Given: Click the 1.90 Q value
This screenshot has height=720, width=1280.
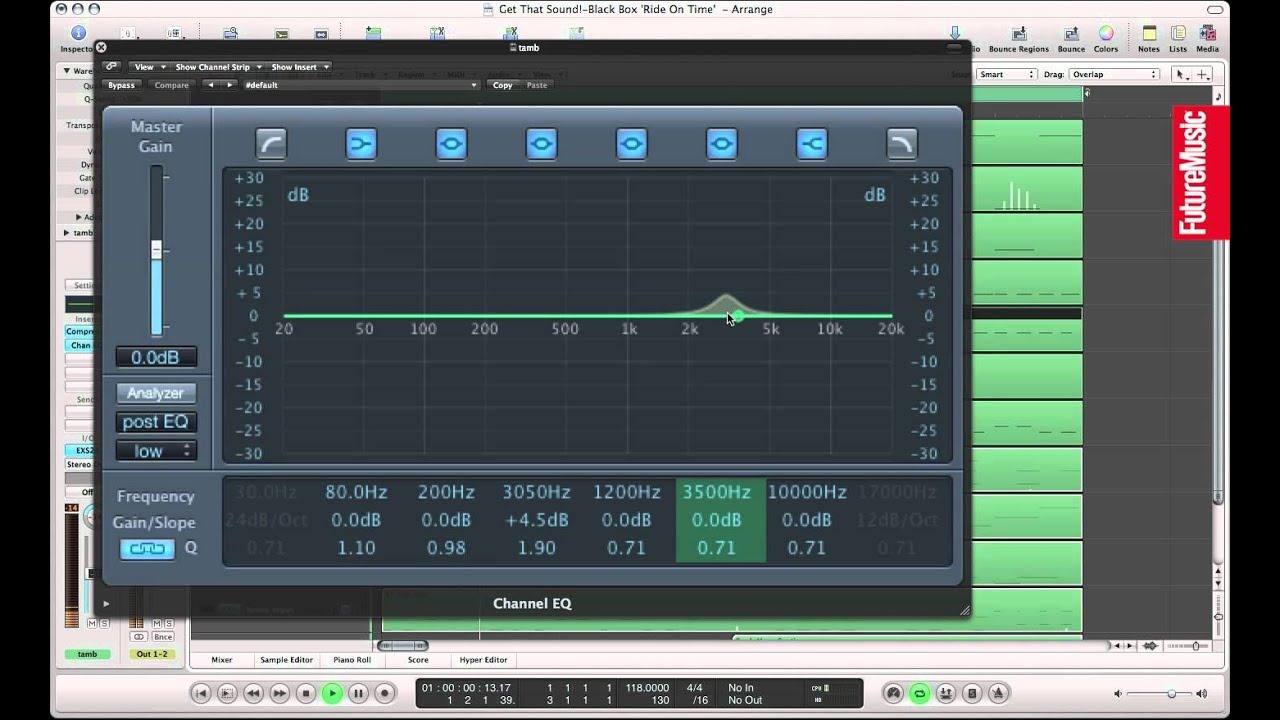Looking at the screenshot, I should click(x=537, y=548).
